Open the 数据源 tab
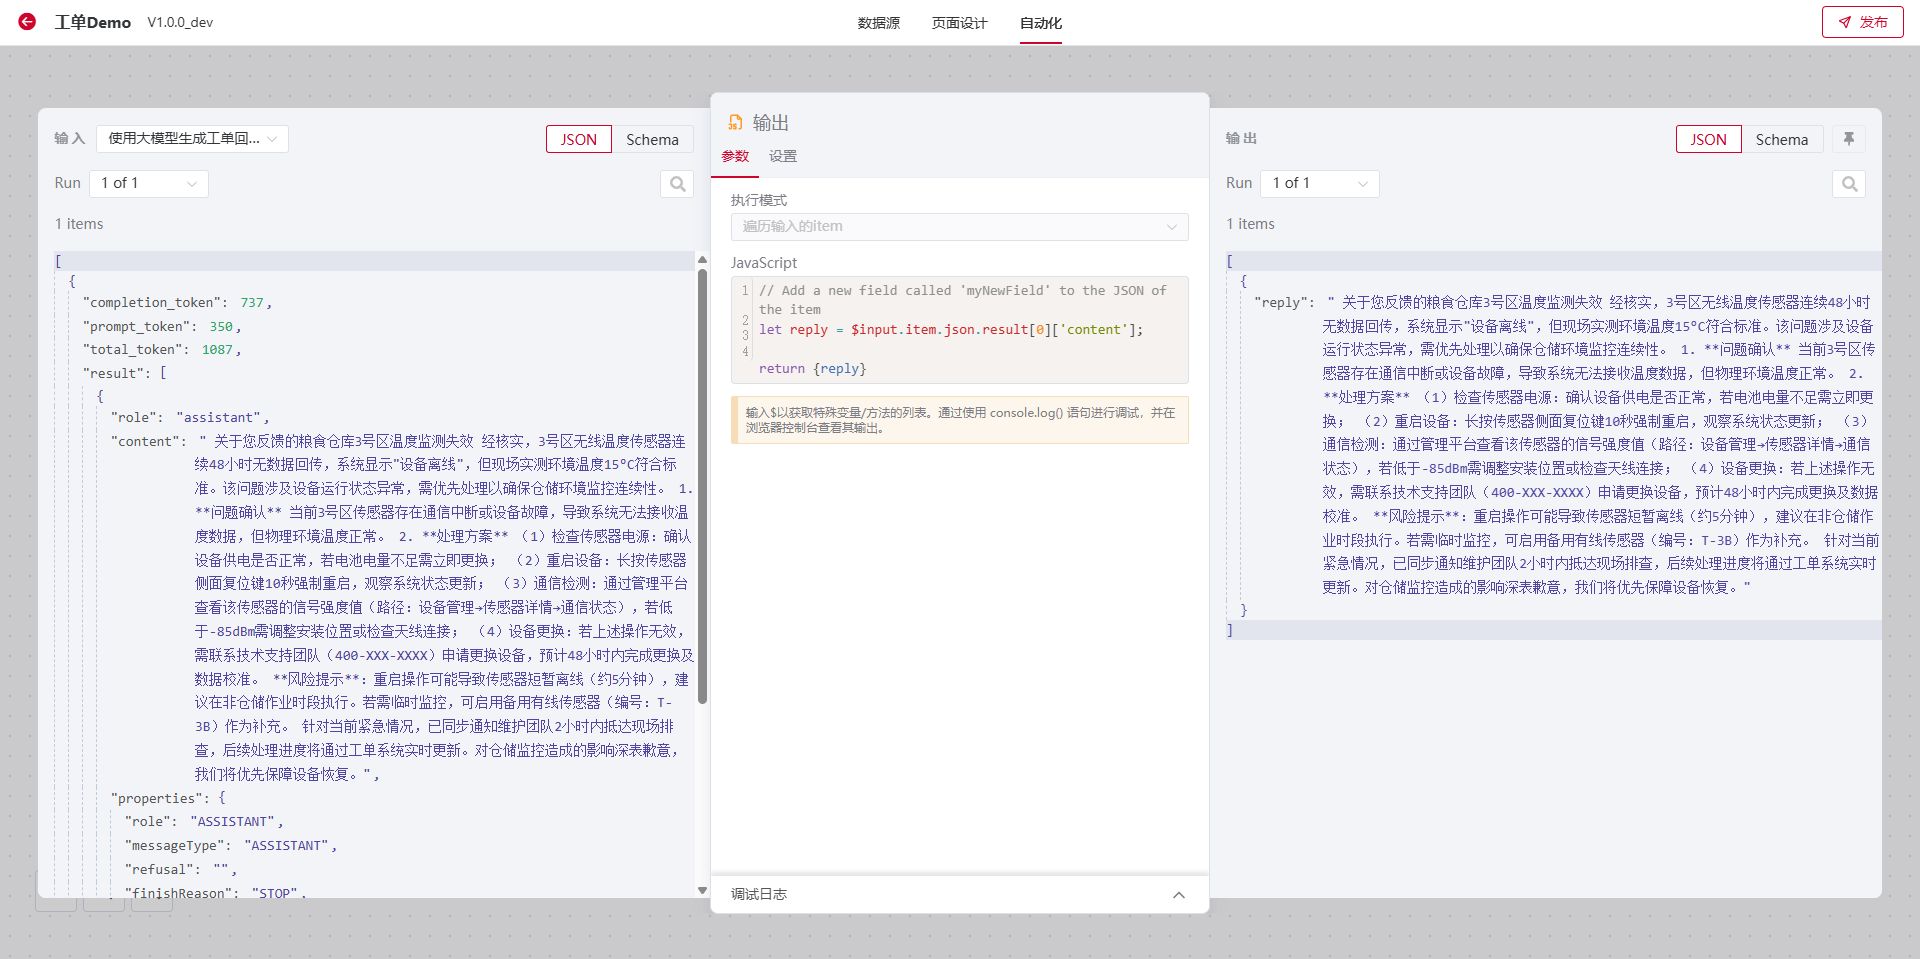This screenshot has width=1920, height=959. click(x=878, y=23)
